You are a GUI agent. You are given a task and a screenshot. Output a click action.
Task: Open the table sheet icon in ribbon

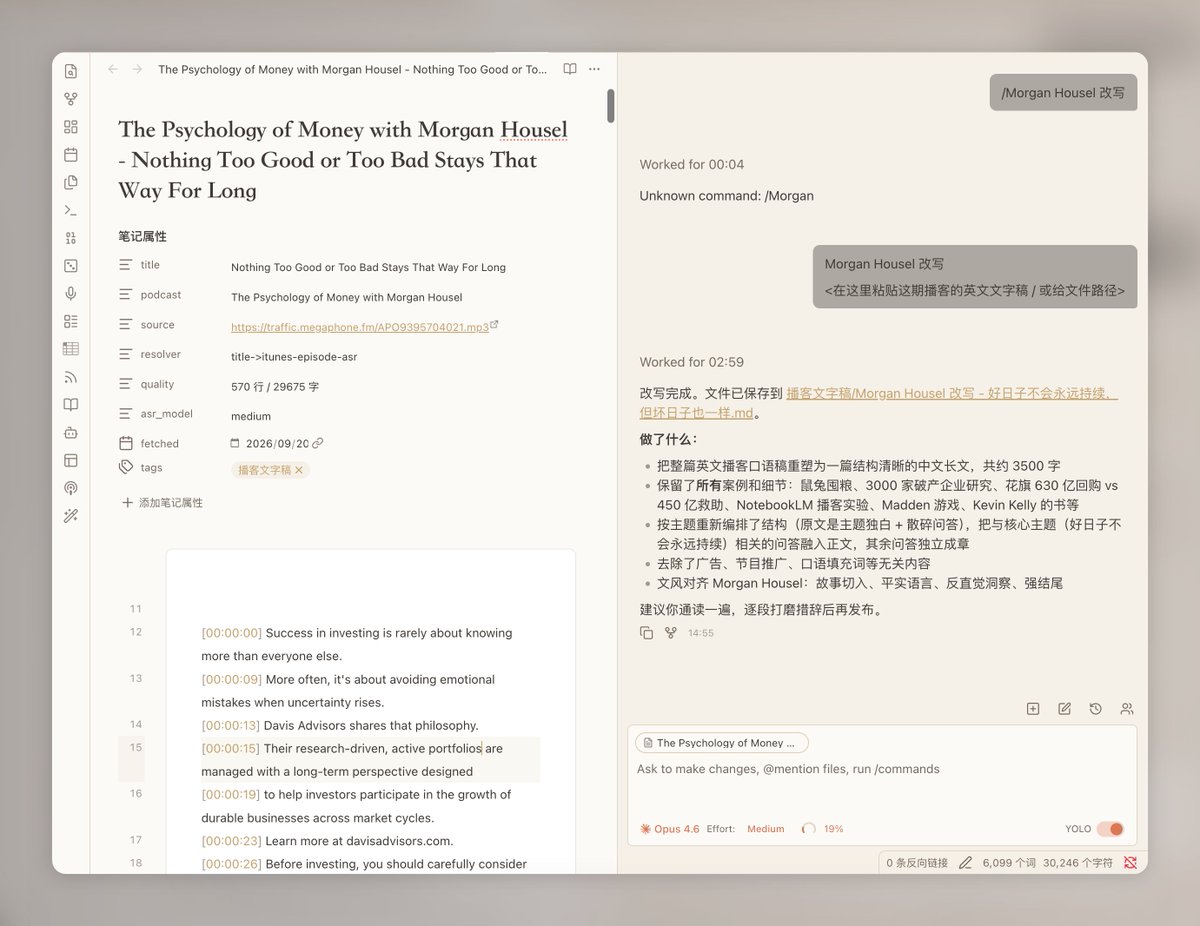coord(71,349)
